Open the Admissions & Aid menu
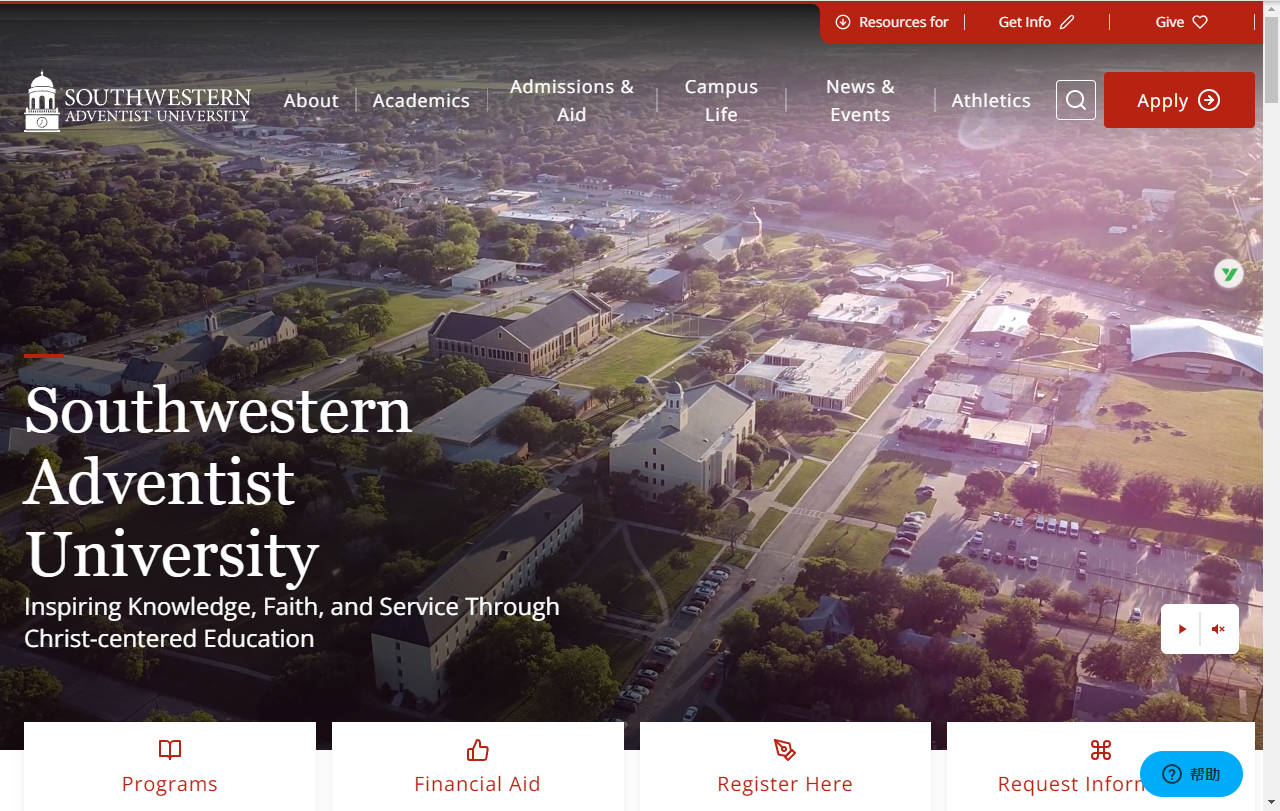Screen dimensions: 1280x811 coord(571,100)
